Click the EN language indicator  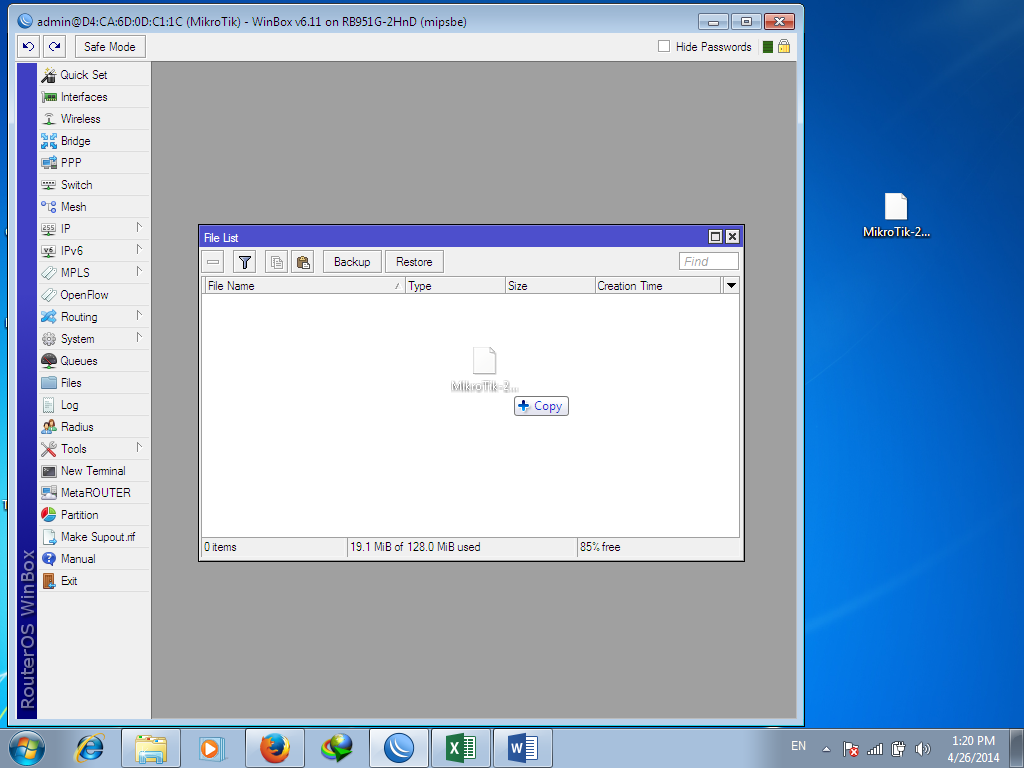pyautogui.click(x=799, y=746)
